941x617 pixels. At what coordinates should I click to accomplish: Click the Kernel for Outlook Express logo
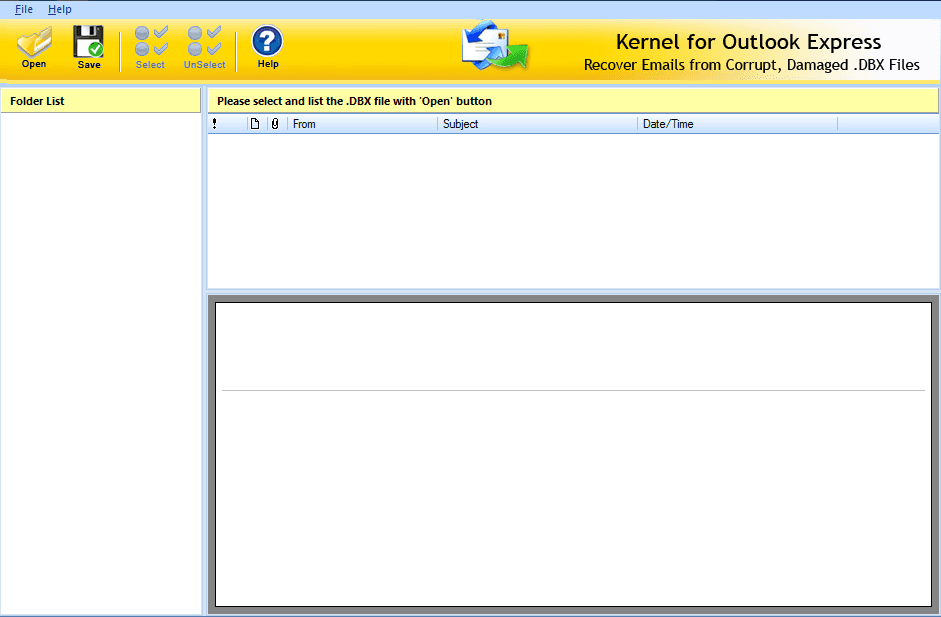(x=495, y=46)
